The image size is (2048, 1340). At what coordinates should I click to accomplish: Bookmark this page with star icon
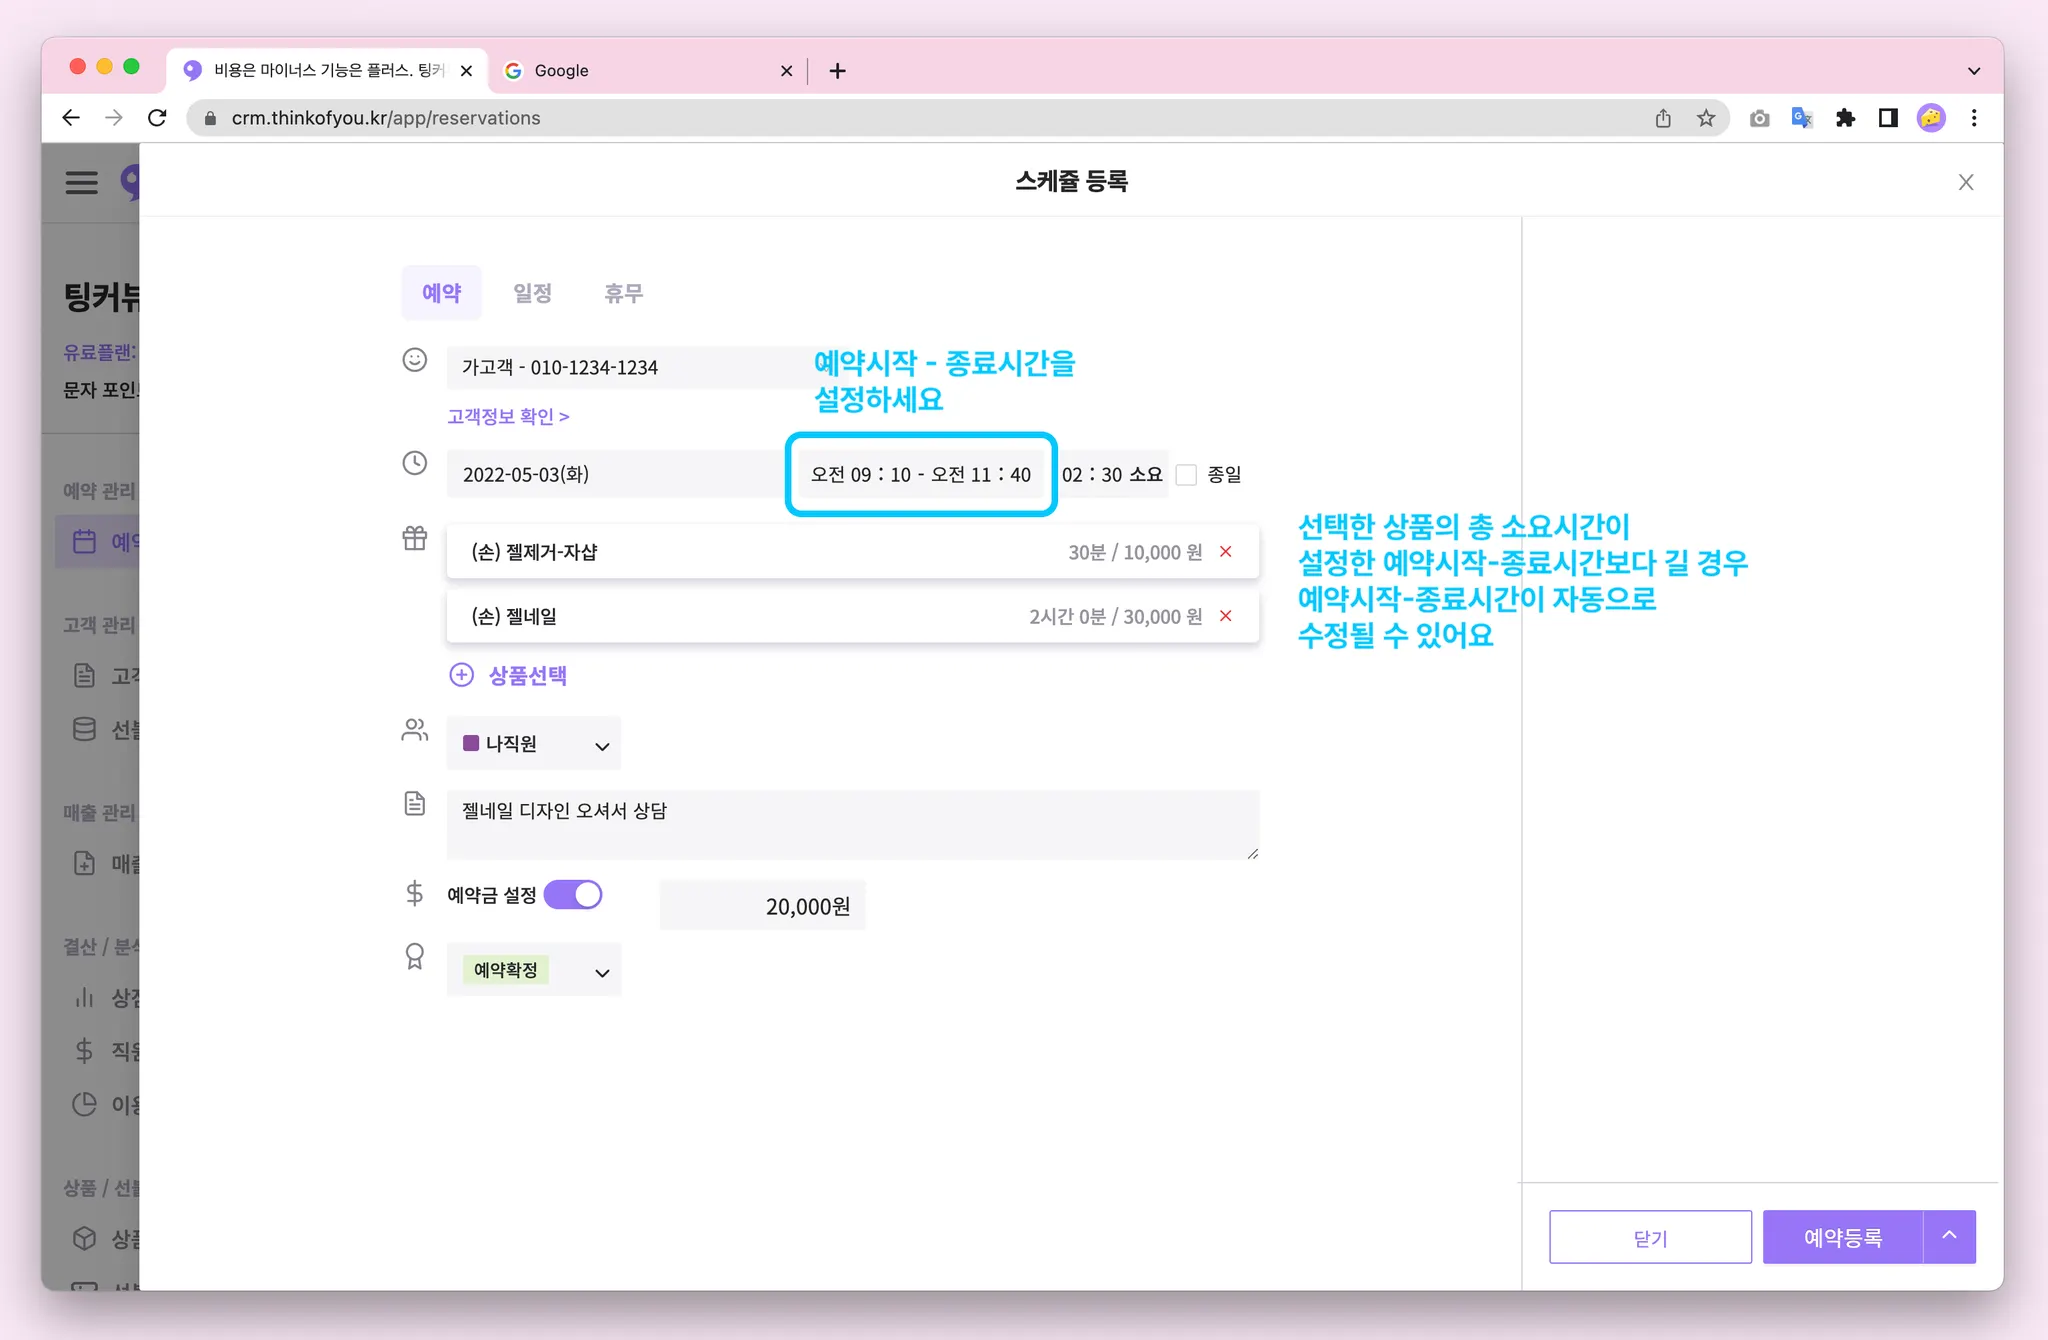[x=1706, y=118]
